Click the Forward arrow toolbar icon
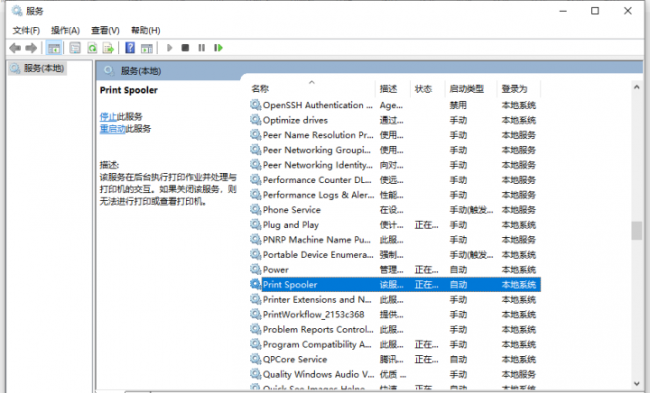 point(31,48)
